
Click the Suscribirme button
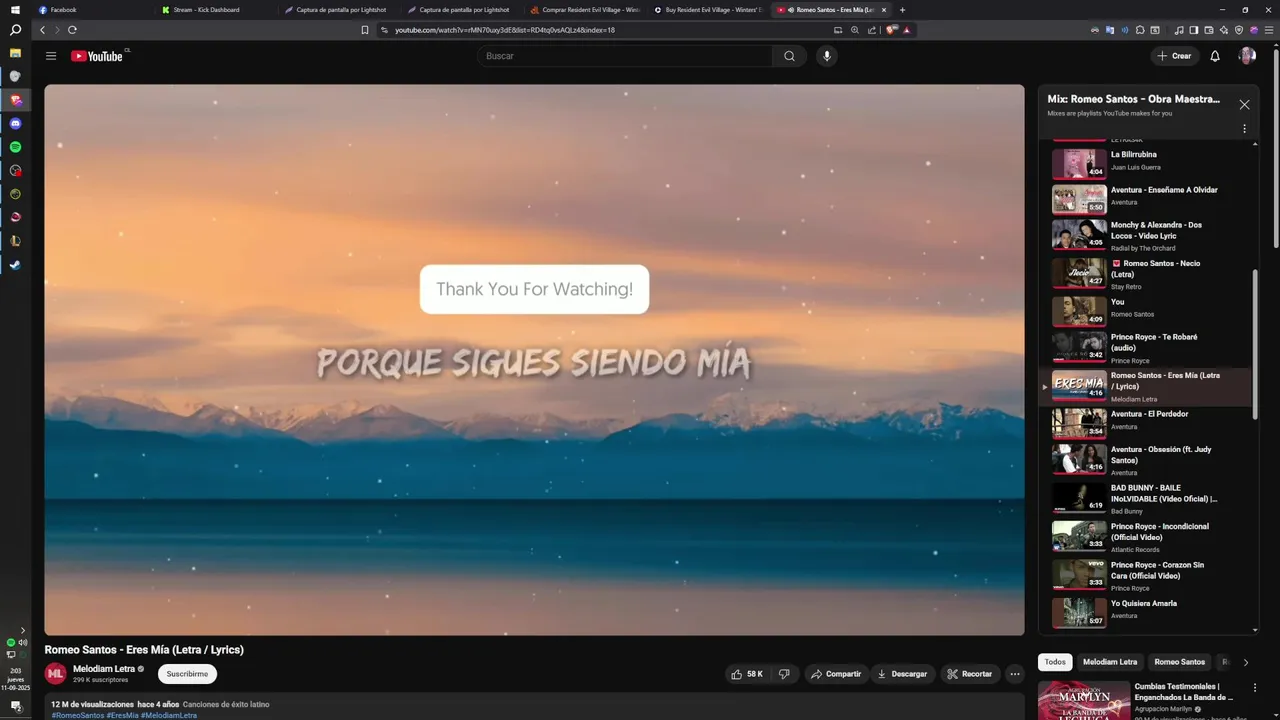(x=187, y=674)
